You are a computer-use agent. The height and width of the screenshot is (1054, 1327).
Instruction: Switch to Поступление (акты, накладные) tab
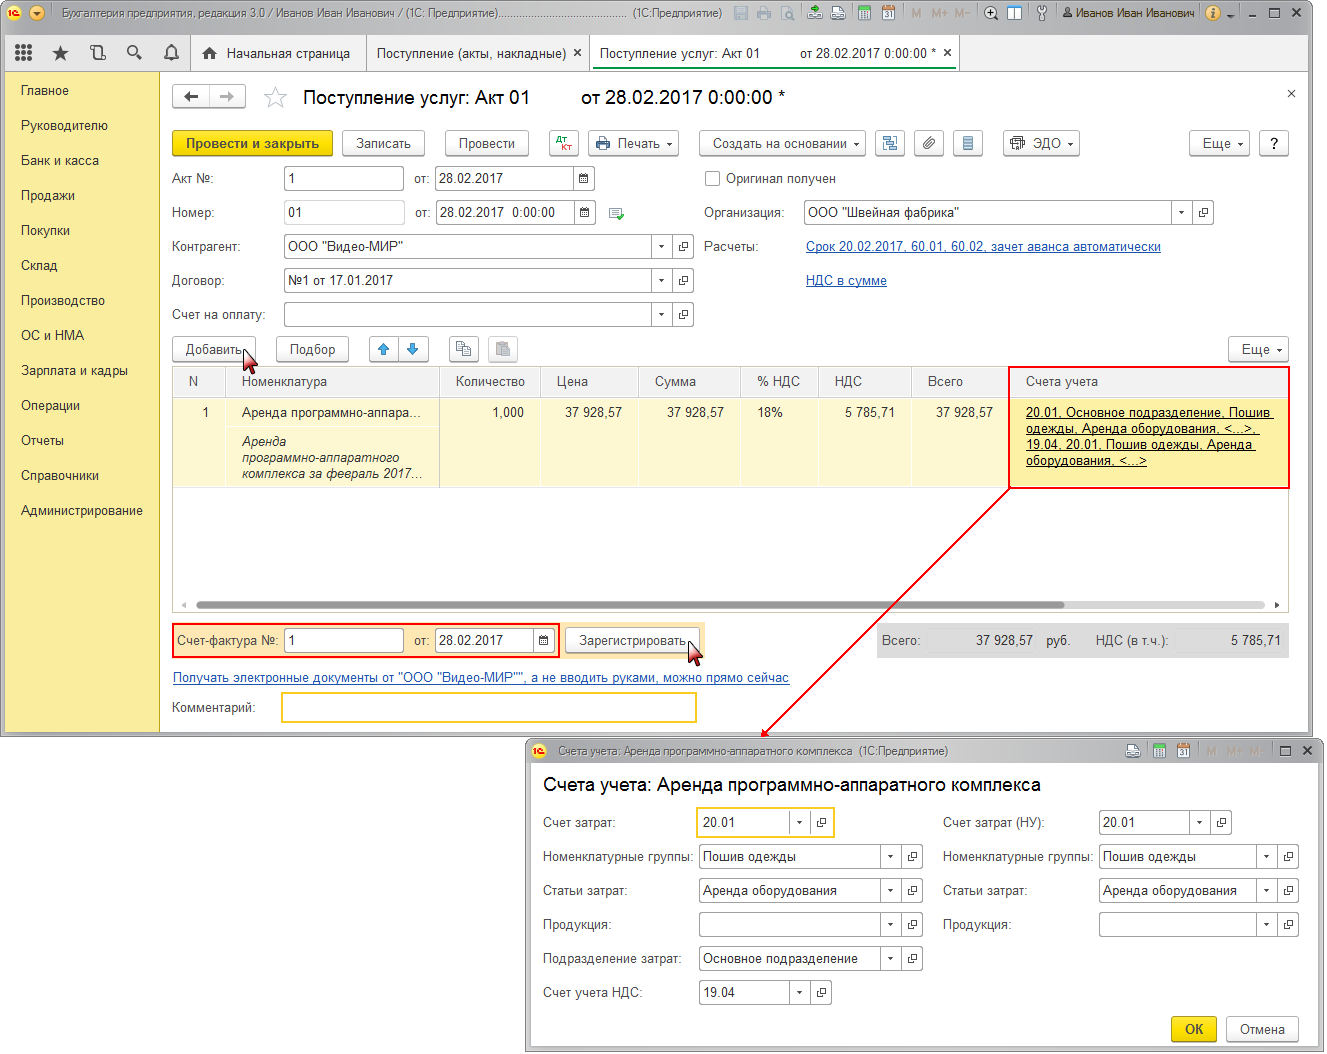coord(471,53)
